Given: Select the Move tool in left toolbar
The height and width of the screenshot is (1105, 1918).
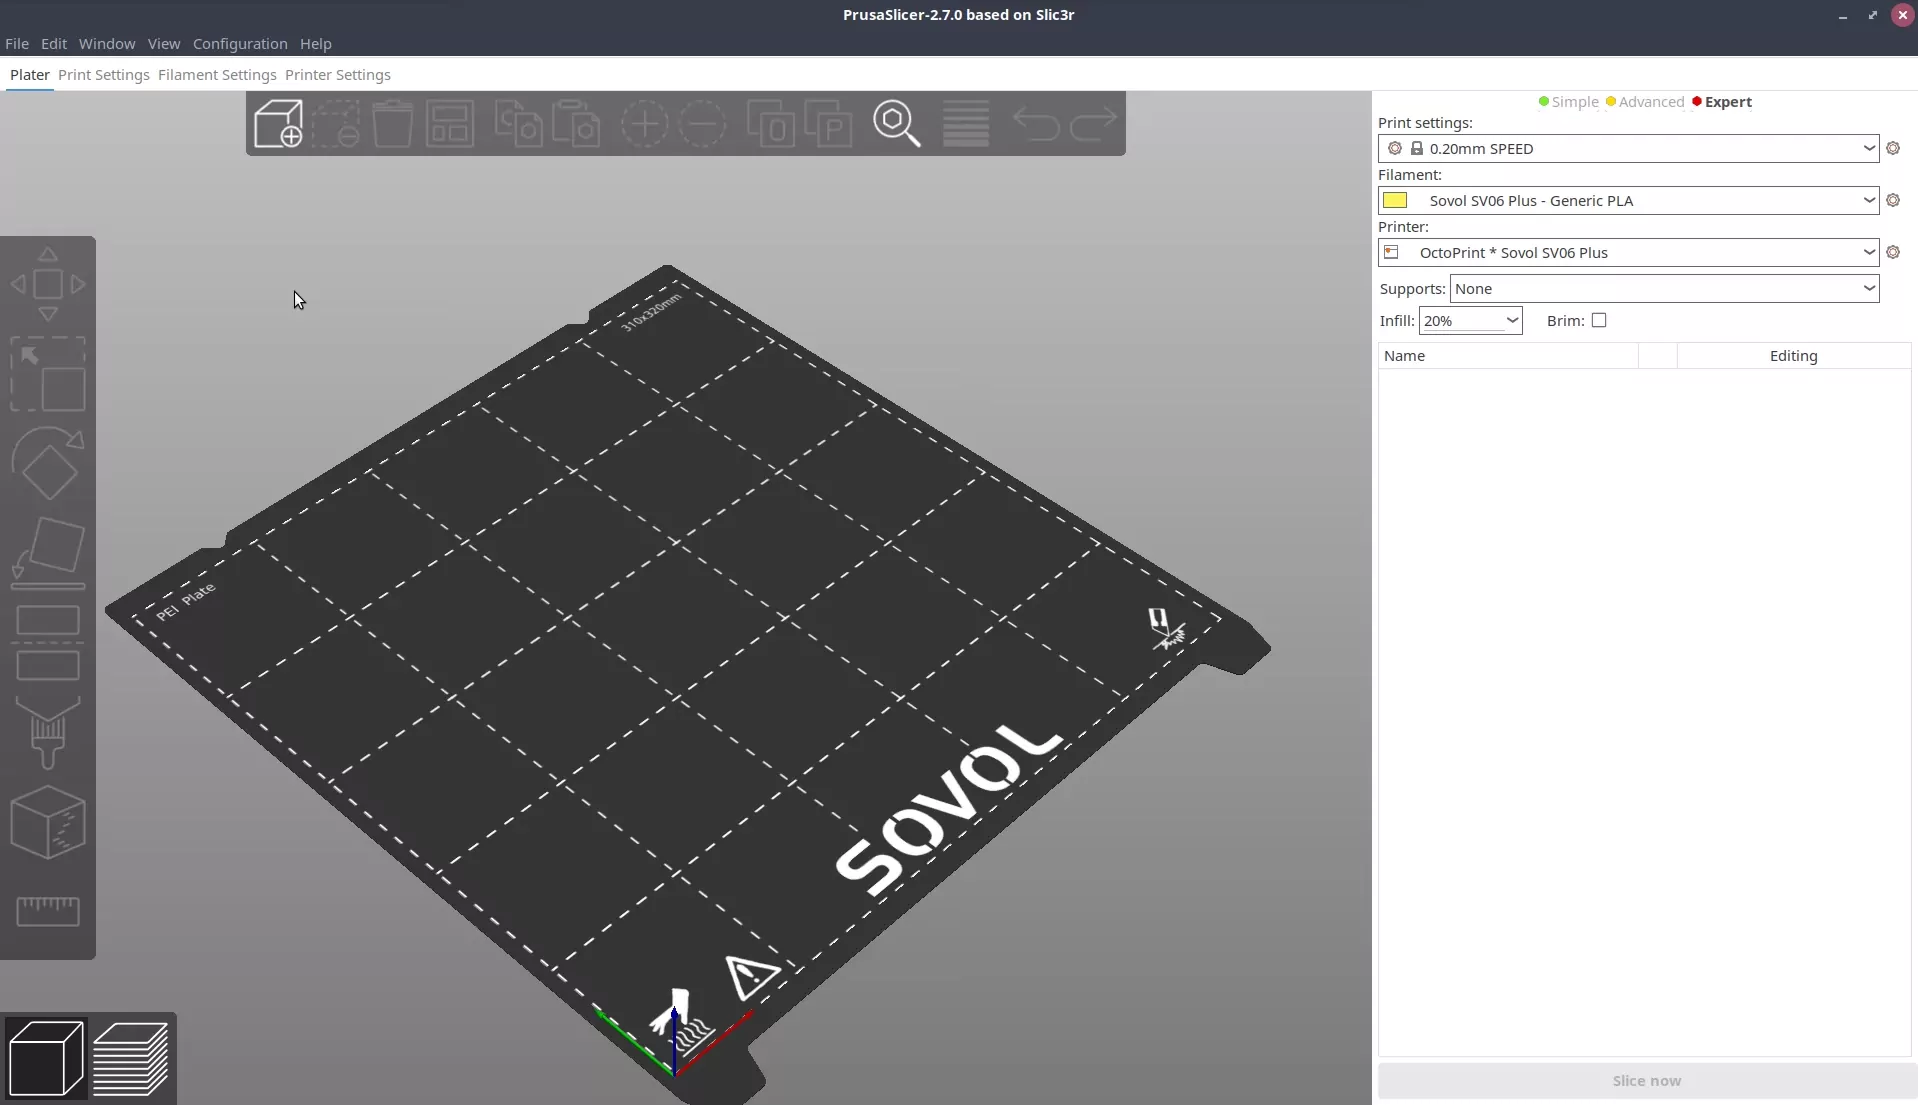Looking at the screenshot, I should click(x=47, y=285).
